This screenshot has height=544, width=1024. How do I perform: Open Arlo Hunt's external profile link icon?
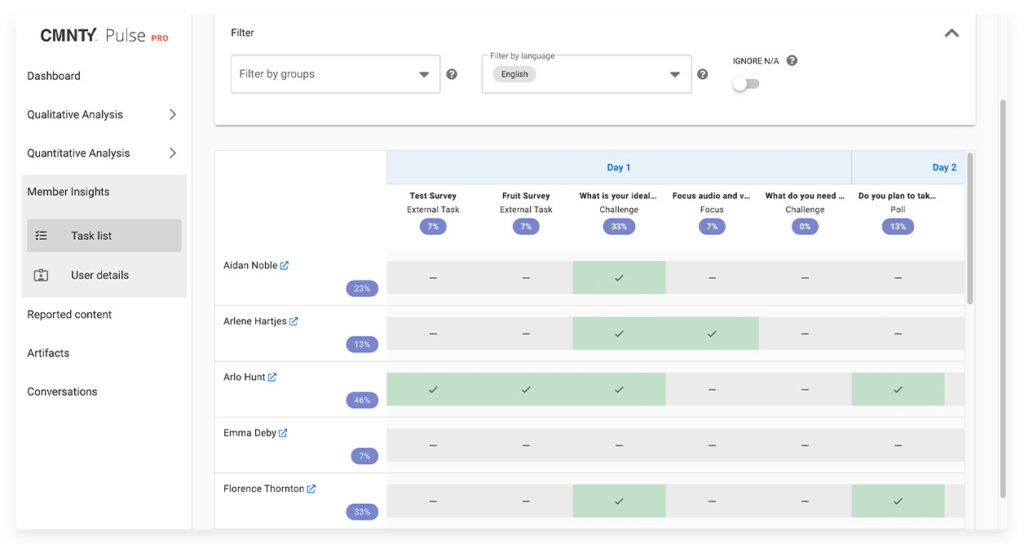tap(272, 377)
